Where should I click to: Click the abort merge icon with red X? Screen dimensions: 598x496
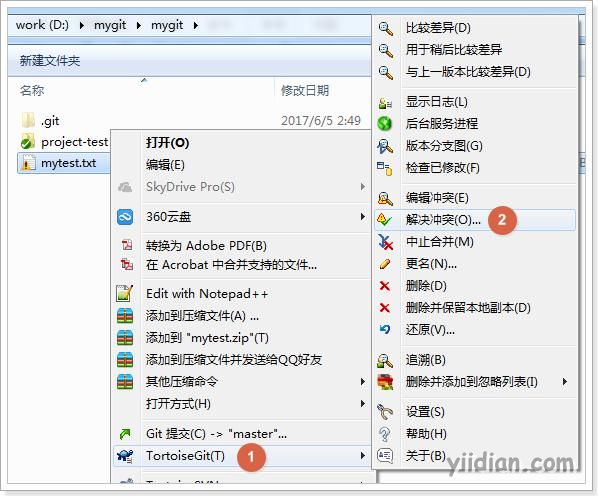(385, 242)
